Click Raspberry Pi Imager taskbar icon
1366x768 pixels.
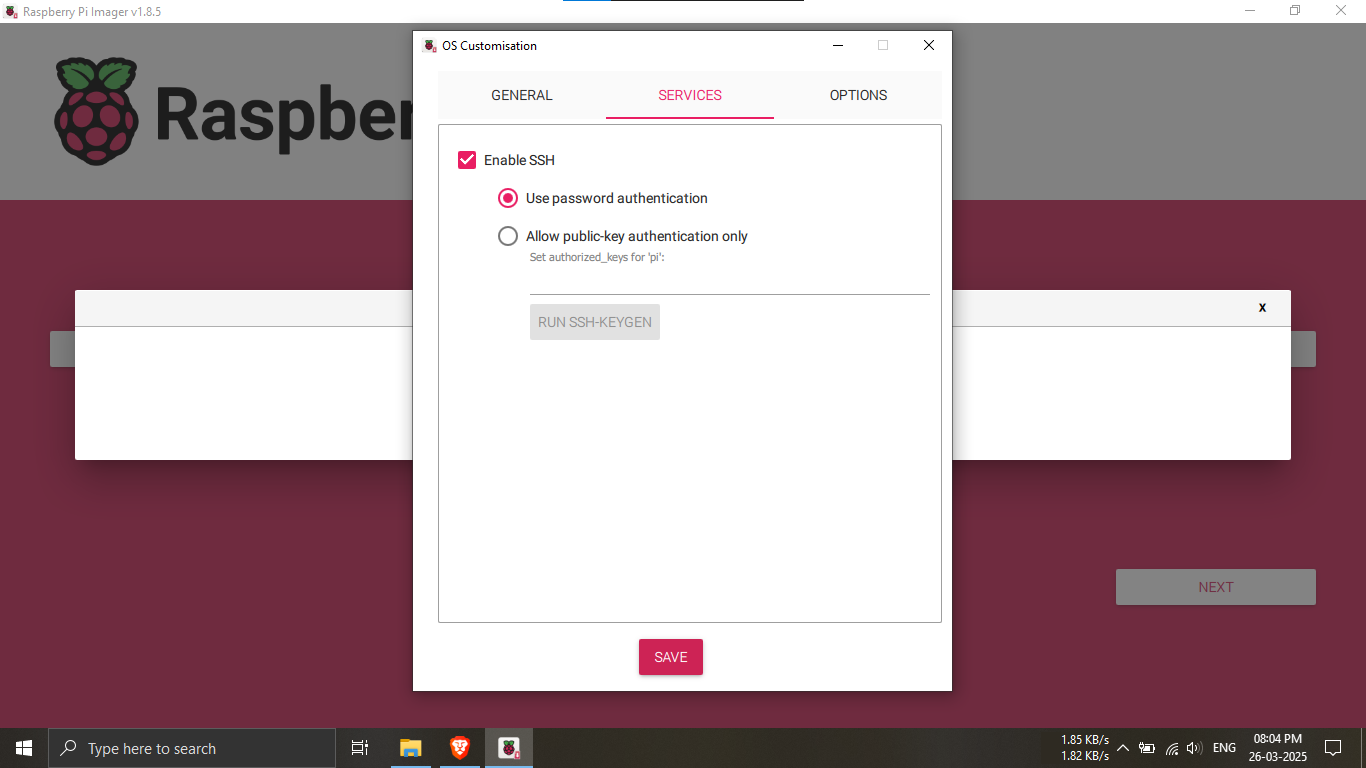click(x=509, y=748)
